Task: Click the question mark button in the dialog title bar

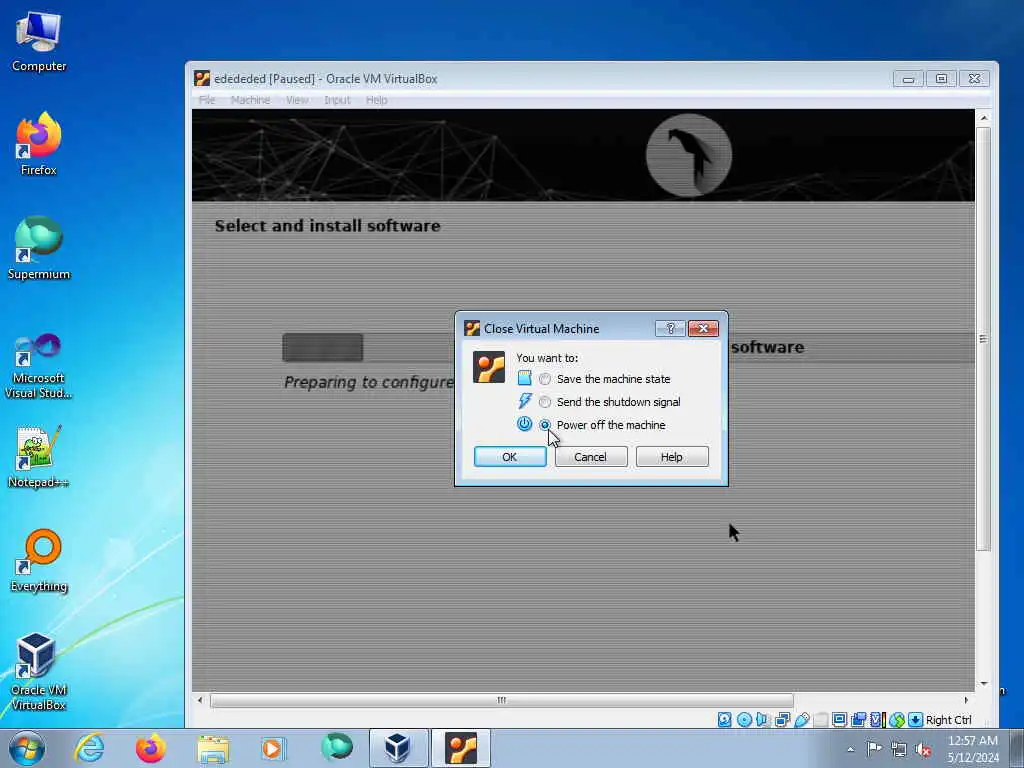Action: (670, 328)
